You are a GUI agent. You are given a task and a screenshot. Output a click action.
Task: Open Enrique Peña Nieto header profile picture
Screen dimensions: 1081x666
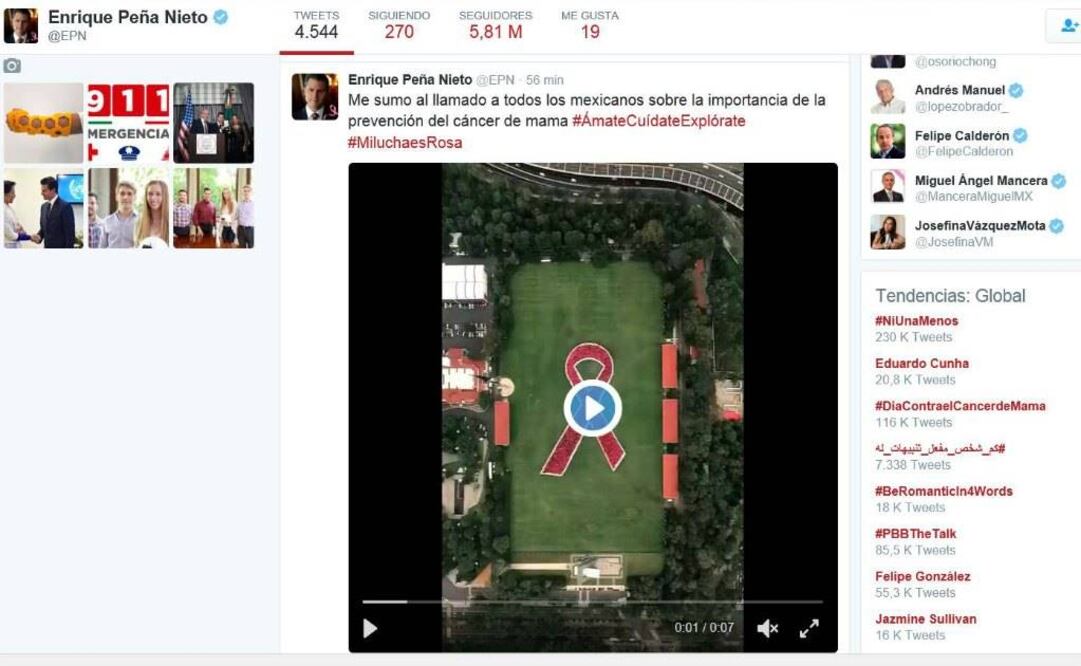pyautogui.click(x=21, y=26)
